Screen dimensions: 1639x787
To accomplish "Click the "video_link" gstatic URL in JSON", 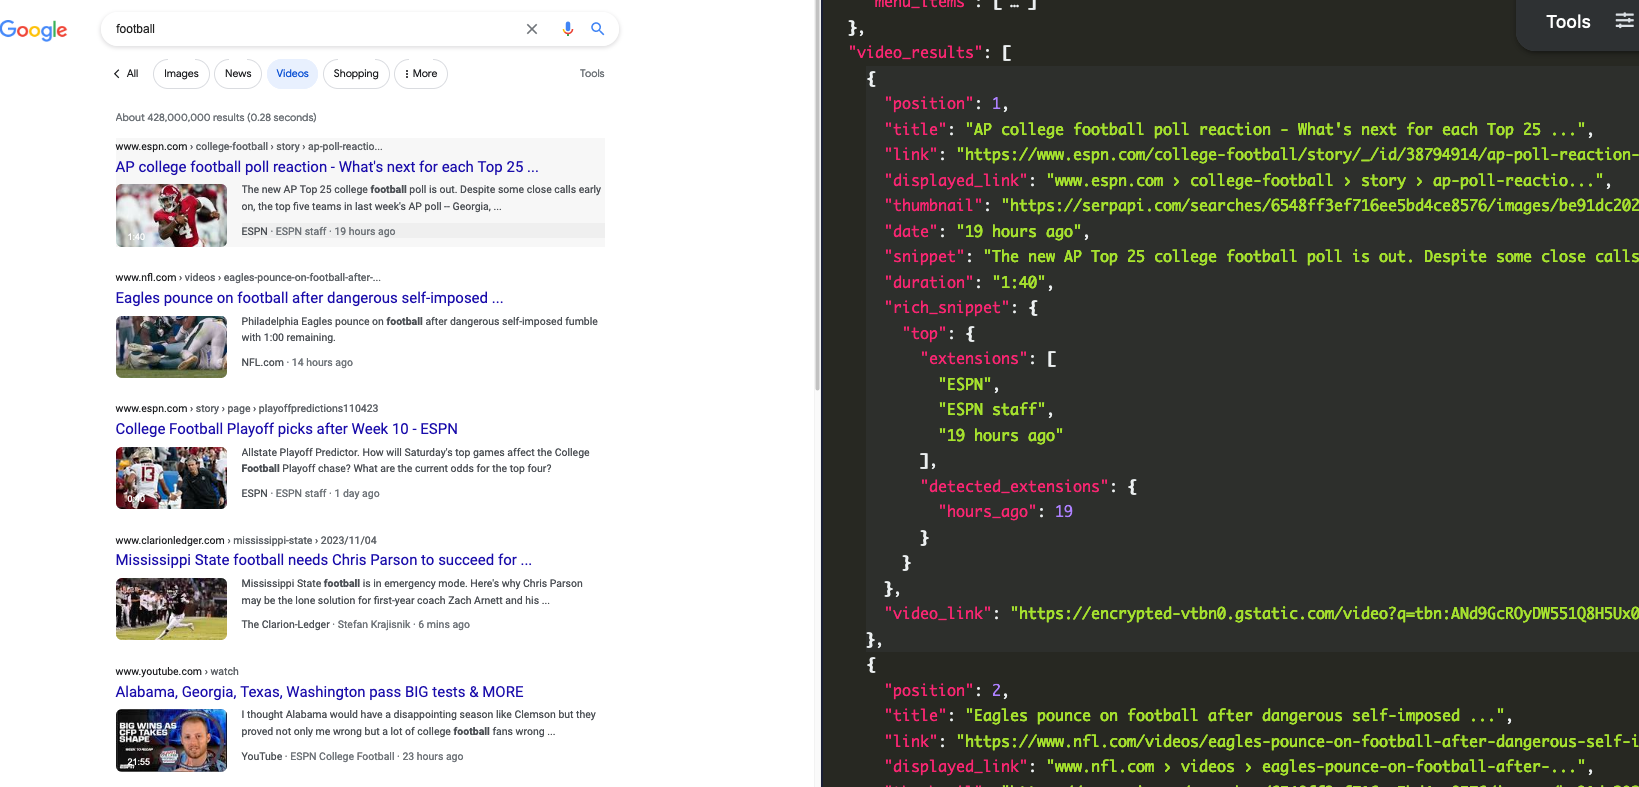I will [1324, 614].
